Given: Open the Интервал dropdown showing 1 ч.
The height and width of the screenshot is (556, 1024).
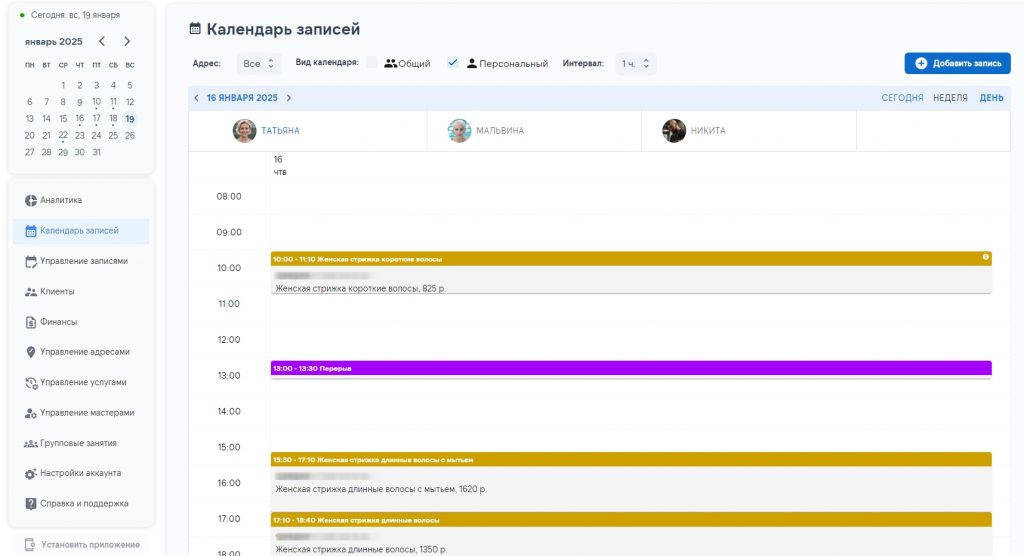Looking at the screenshot, I should pyautogui.click(x=636, y=64).
